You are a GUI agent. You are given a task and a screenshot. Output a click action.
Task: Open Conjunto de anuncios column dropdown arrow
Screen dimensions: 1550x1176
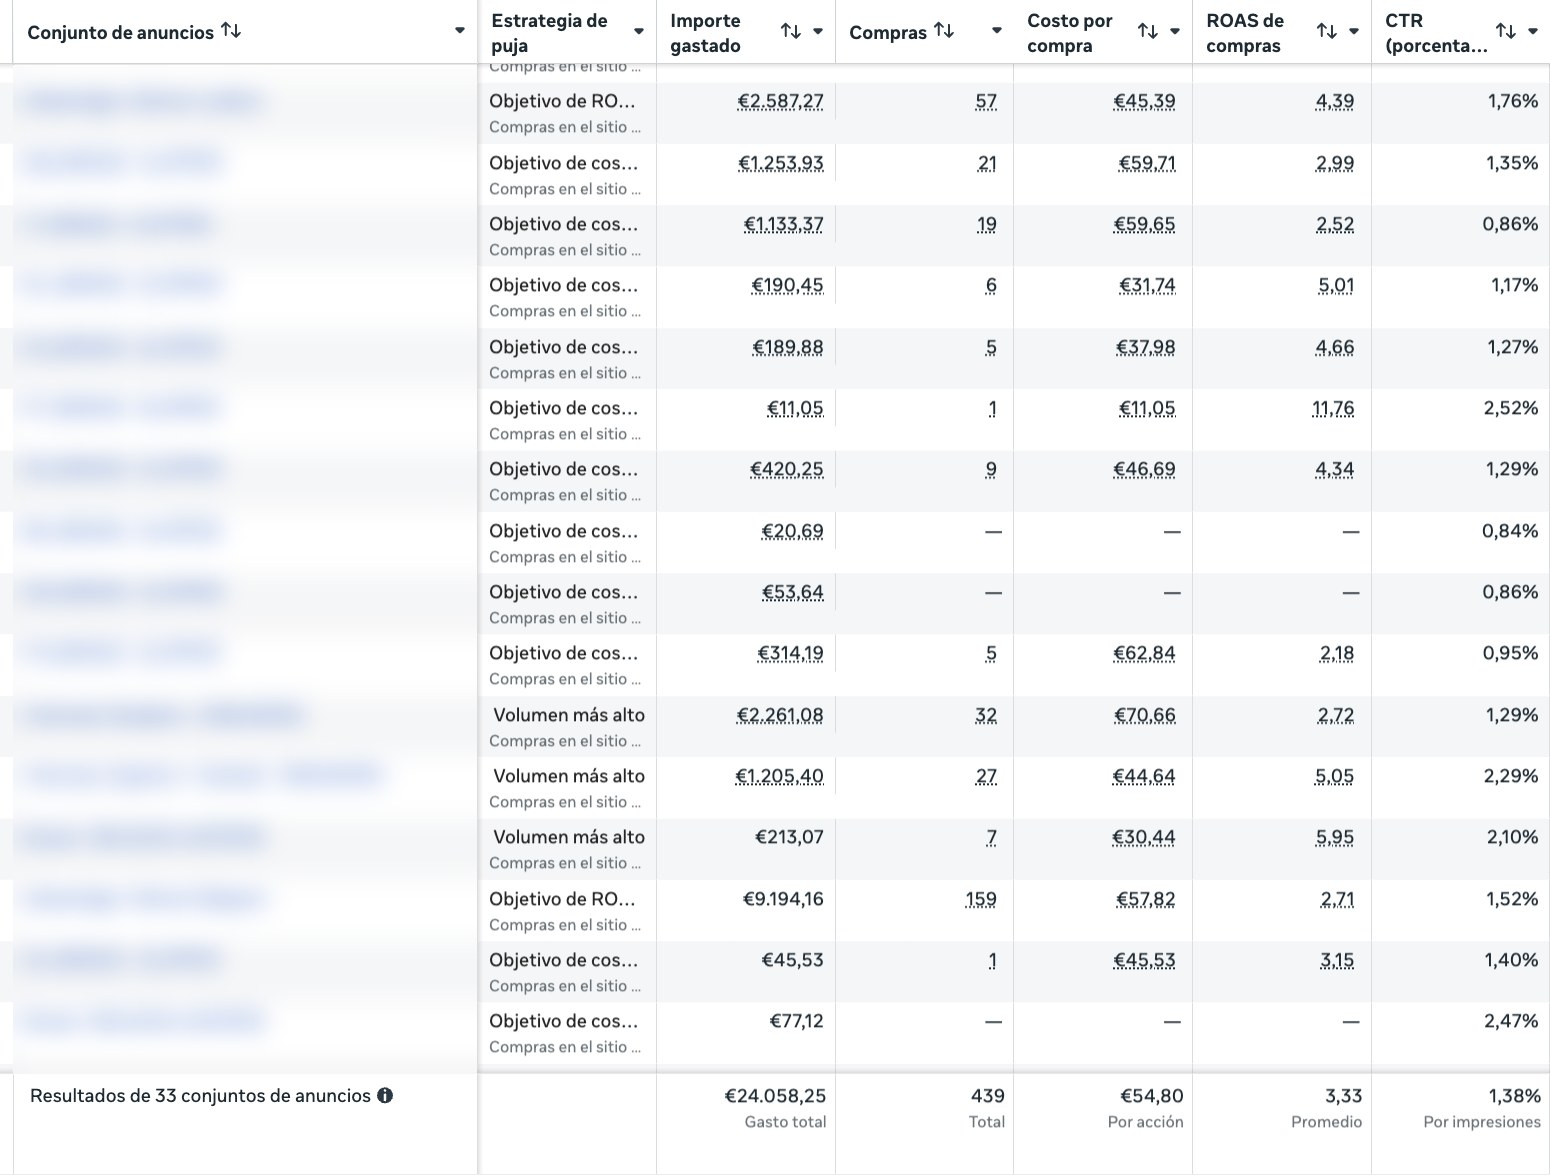click(460, 31)
